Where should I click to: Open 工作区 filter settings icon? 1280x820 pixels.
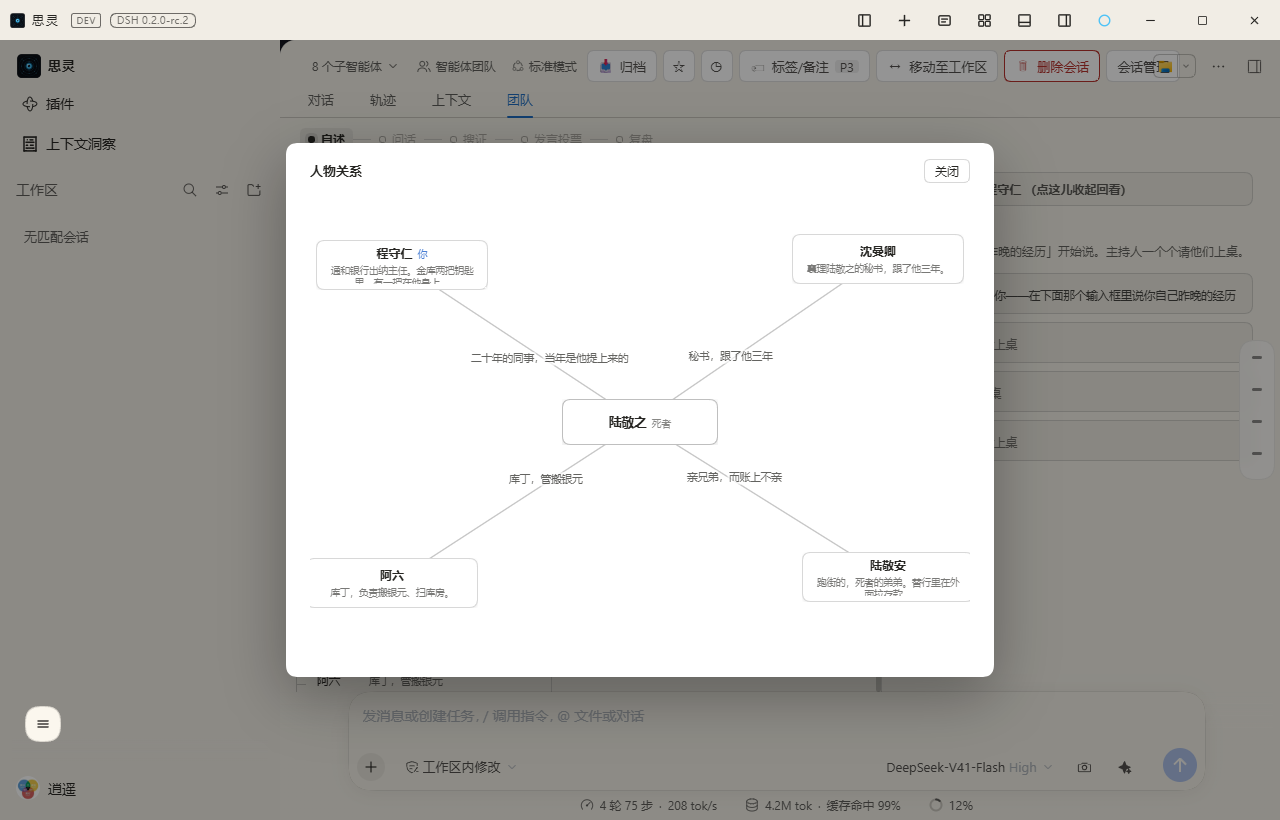pyautogui.click(x=222, y=190)
